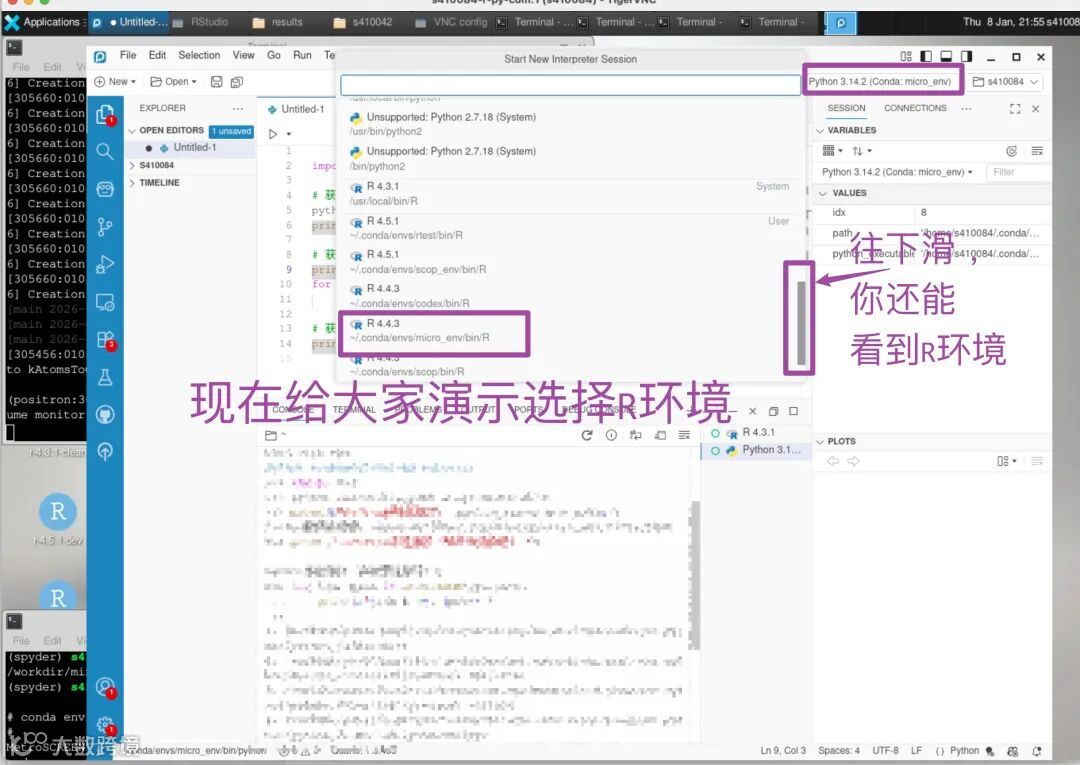The width and height of the screenshot is (1080, 765).
Task: Switch to the SESSION tab
Action: (x=846, y=108)
